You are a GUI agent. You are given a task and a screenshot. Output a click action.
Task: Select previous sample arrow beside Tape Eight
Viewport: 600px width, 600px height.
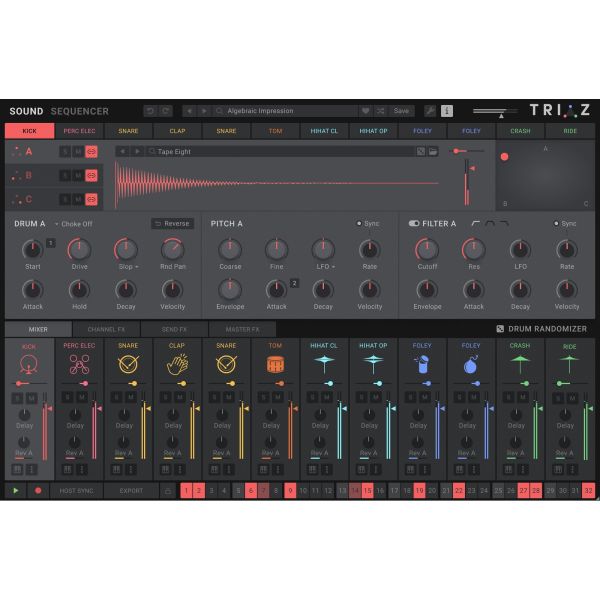(x=122, y=152)
